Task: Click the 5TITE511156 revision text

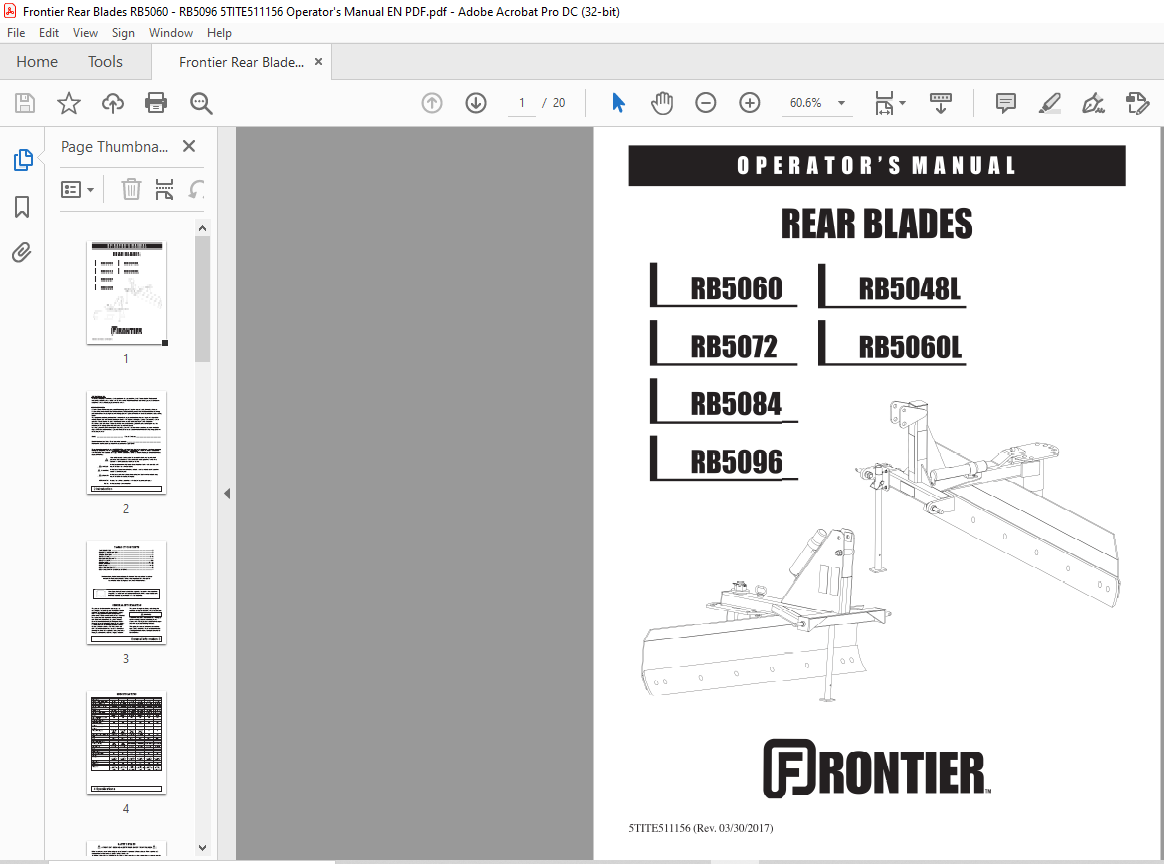Action: tap(701, 828)
